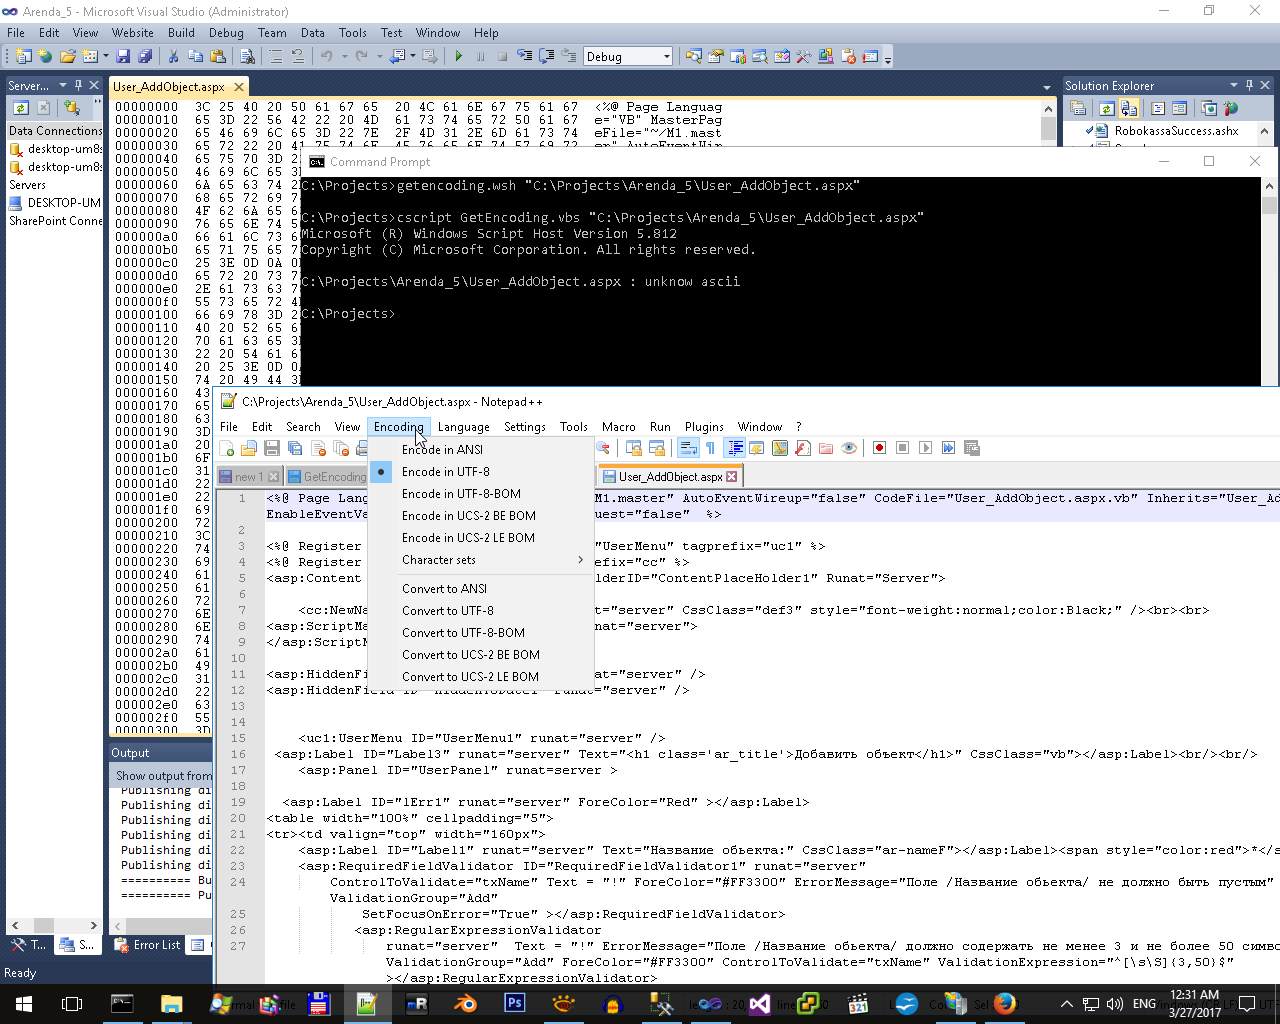The width and height of the screenshot is (1280, 1024).
Task: Open Server Explorer window position dropdown arrow
Action: pos(63,85)
